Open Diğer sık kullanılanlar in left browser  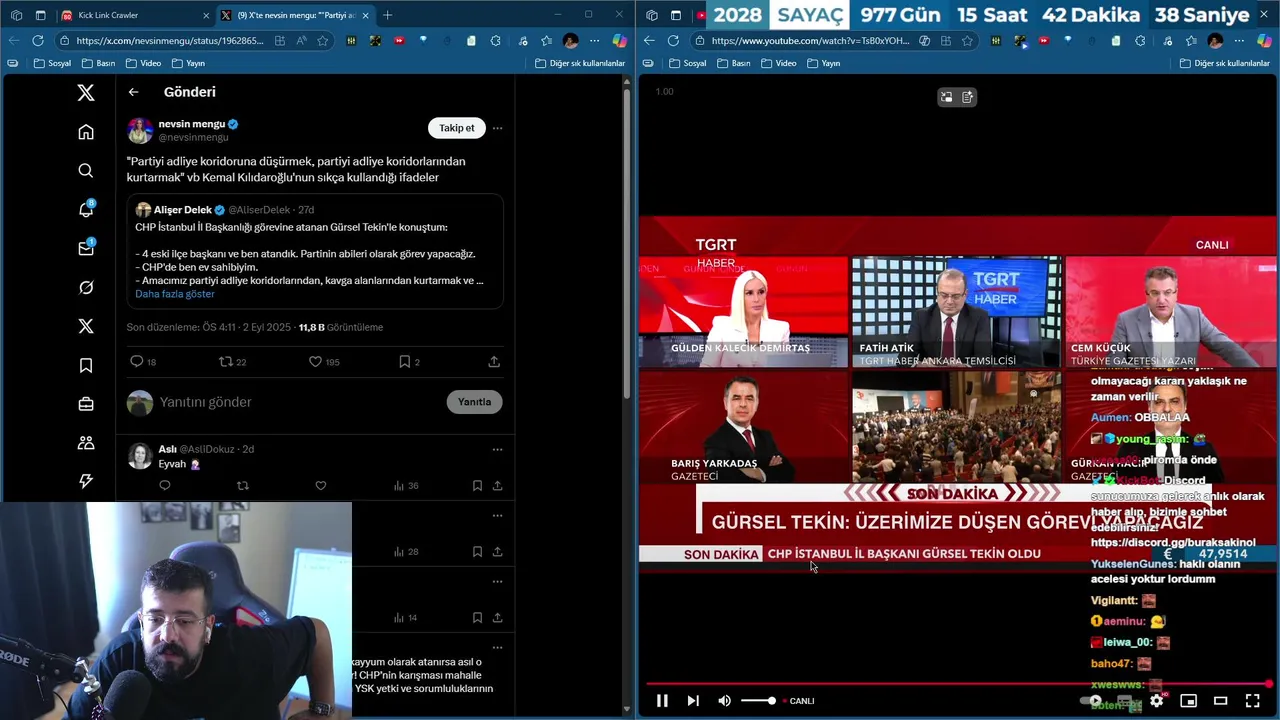580,63
